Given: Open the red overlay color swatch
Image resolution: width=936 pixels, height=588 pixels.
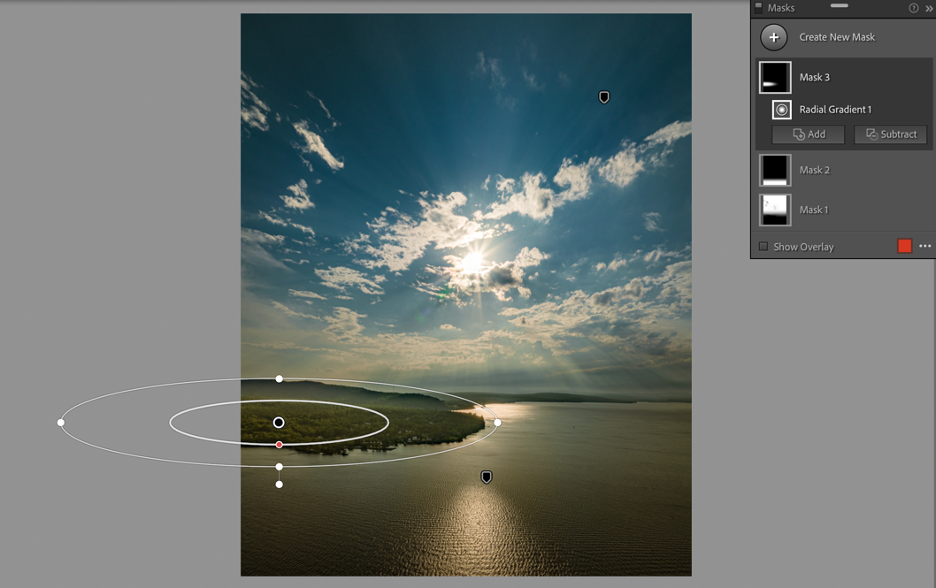Looking at the screenshot, I should [904, 246].
